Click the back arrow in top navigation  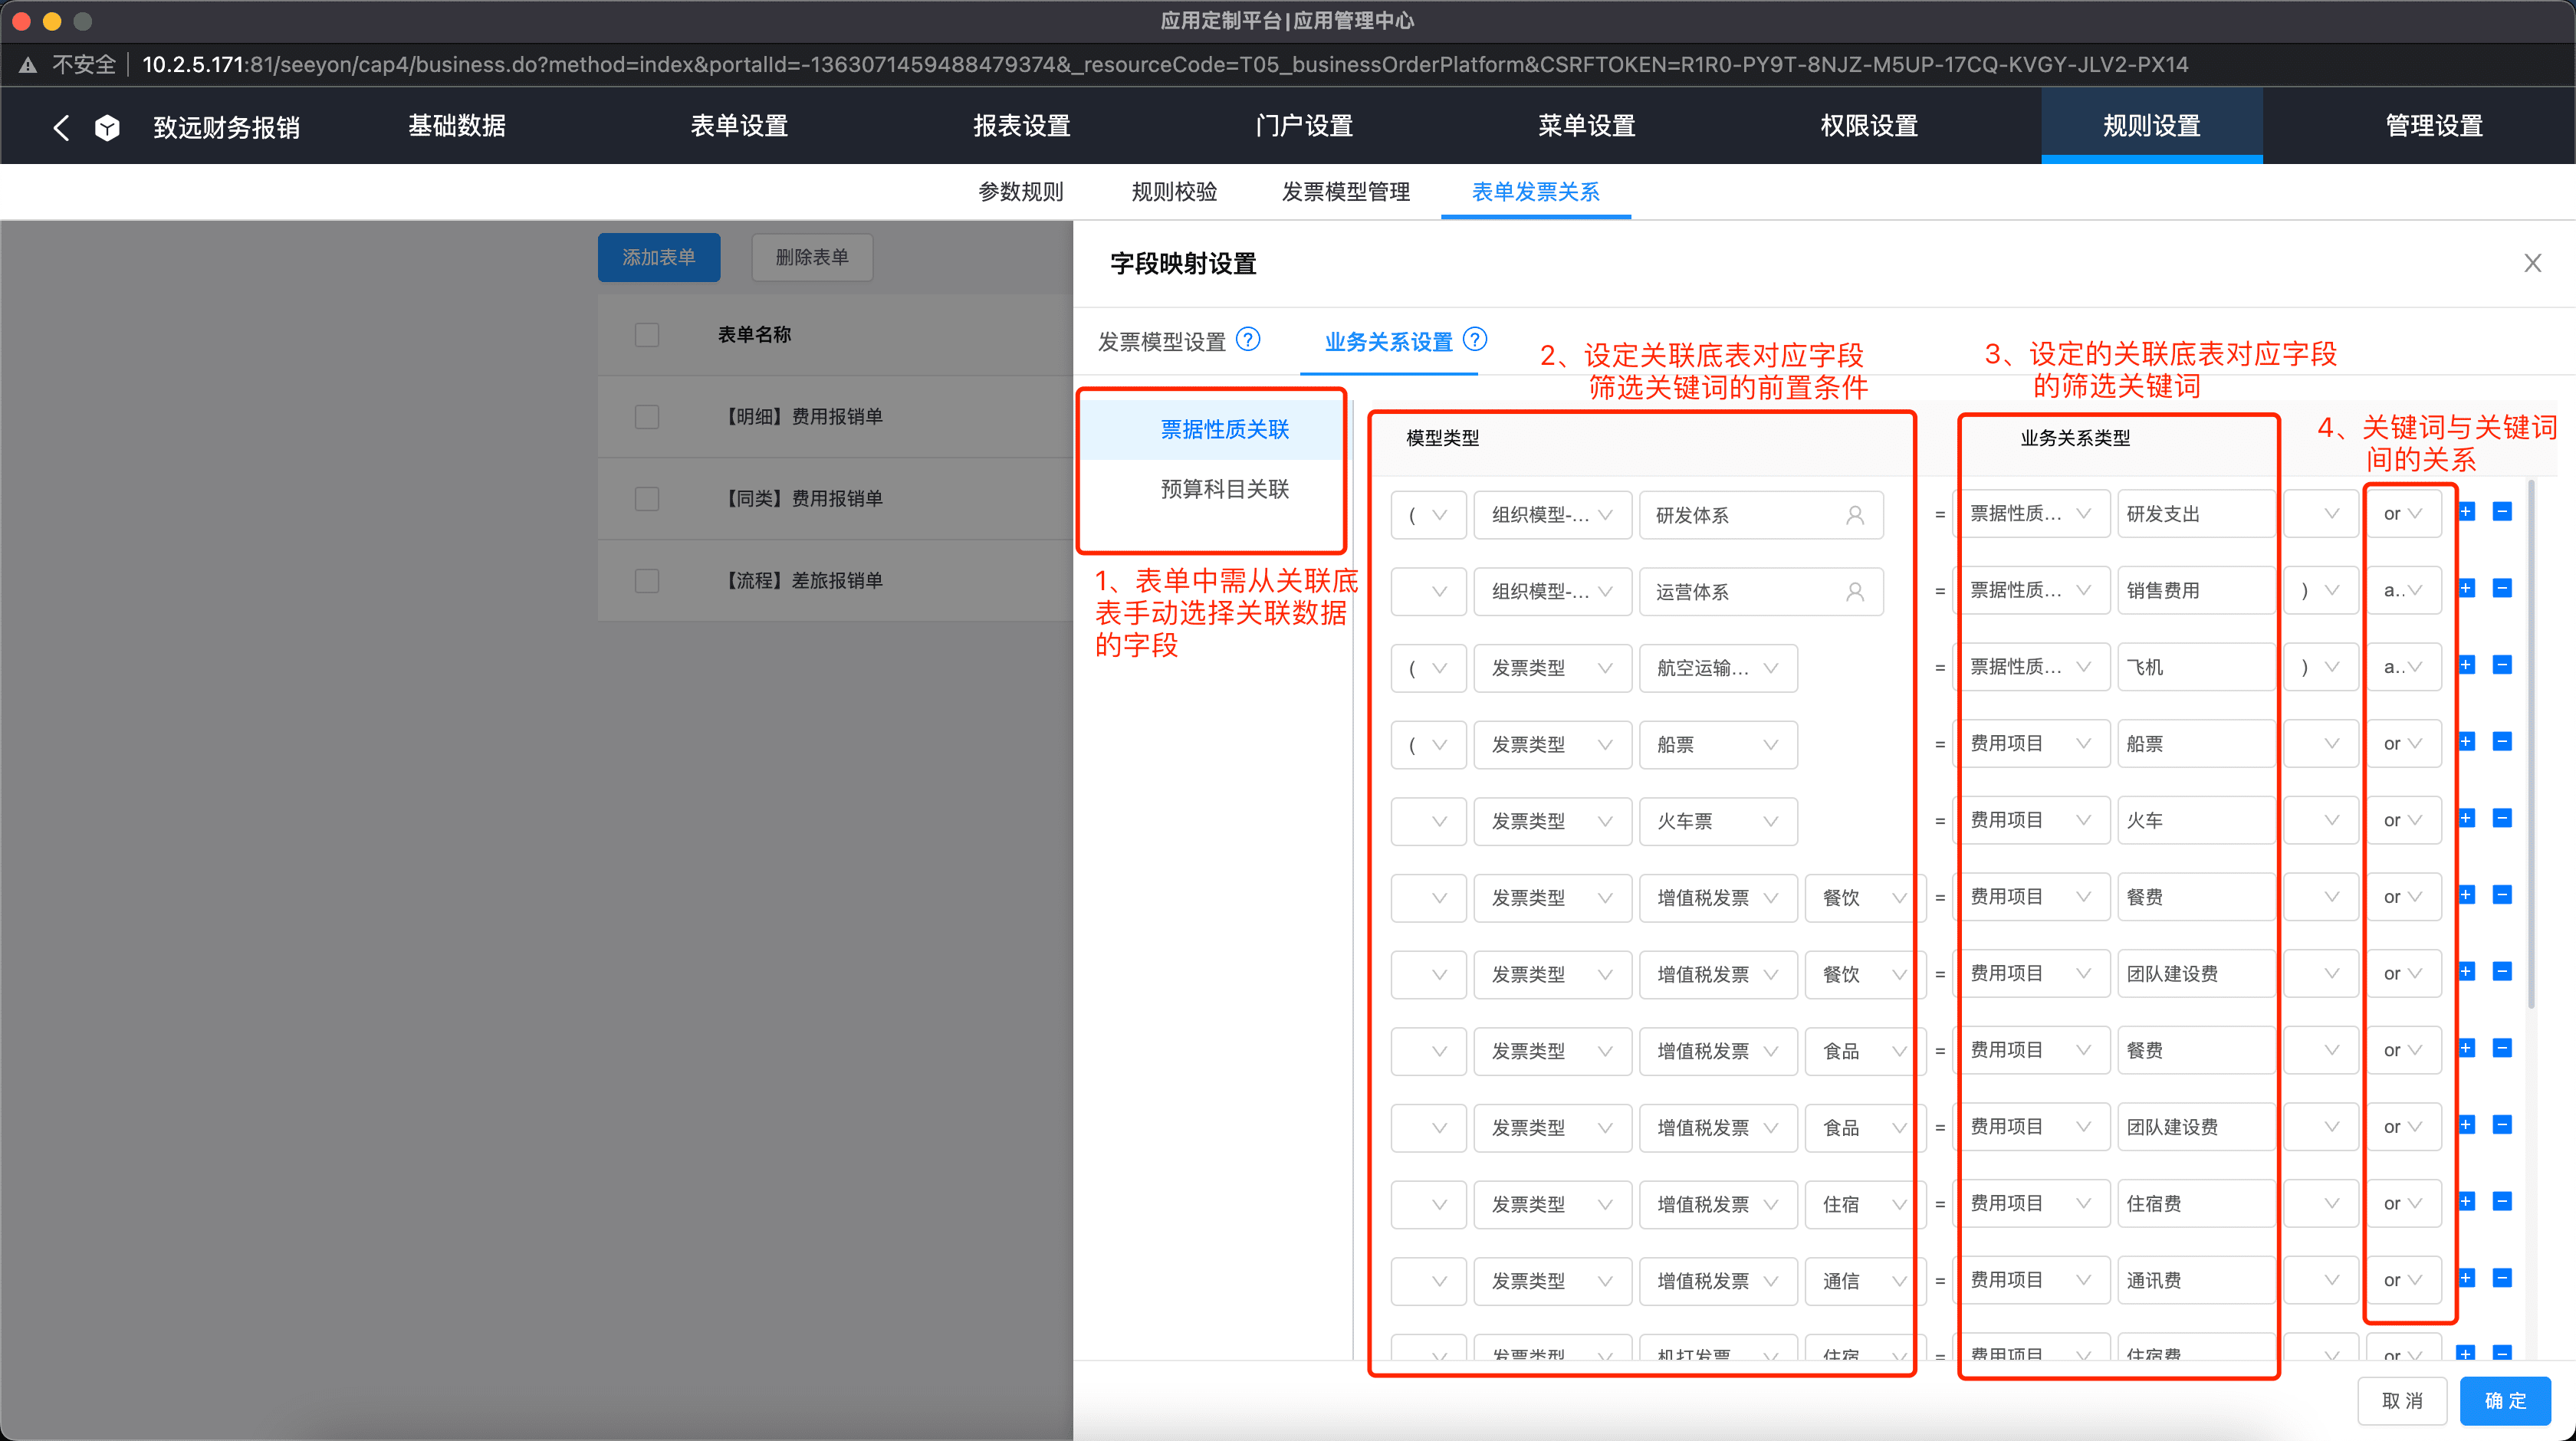(61, 127)
